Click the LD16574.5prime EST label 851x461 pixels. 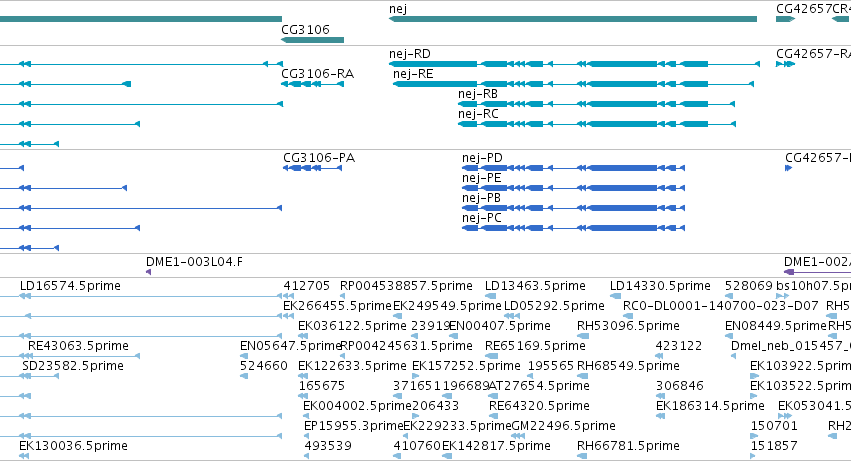click(x=70, y=286)
